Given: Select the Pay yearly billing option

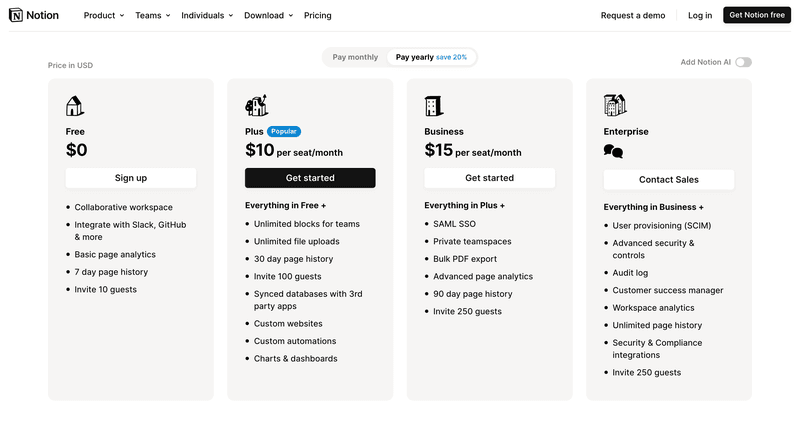Looking at the screenshot, I should click(x=431, y=57).
